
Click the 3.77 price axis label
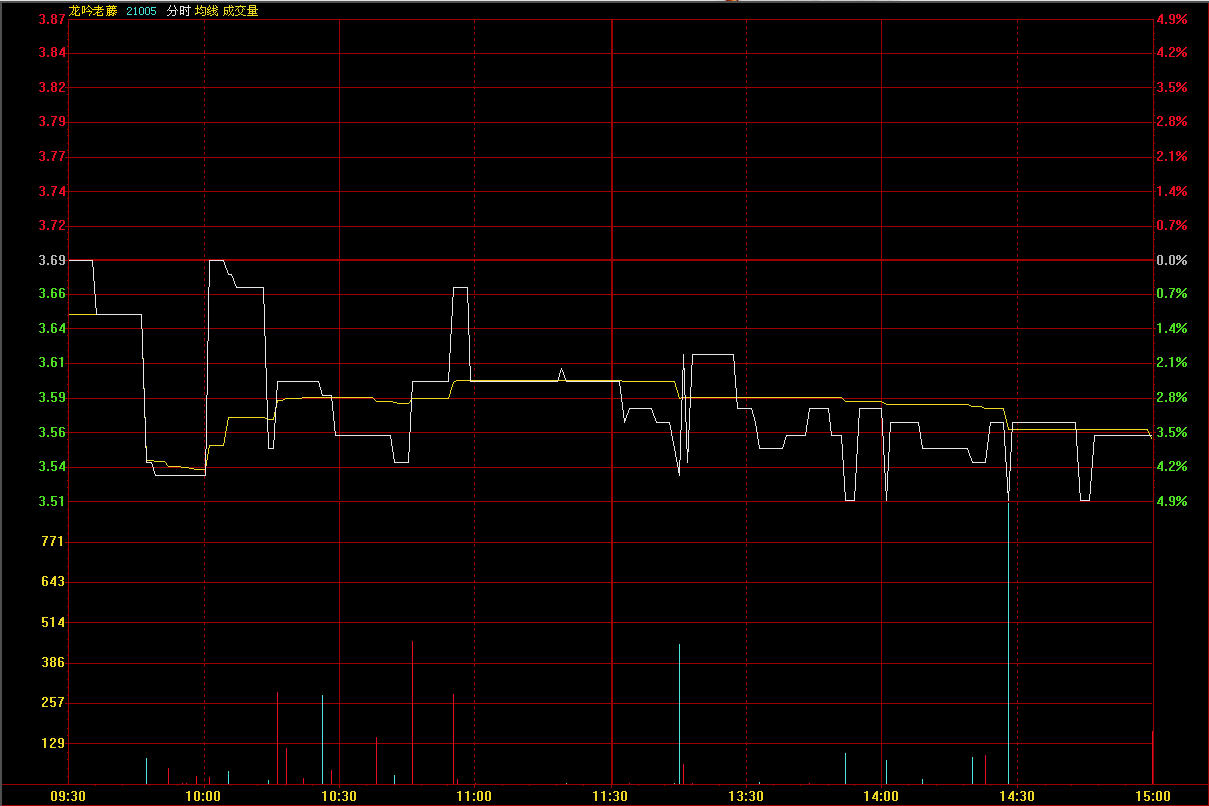click(x=52, y=156)
